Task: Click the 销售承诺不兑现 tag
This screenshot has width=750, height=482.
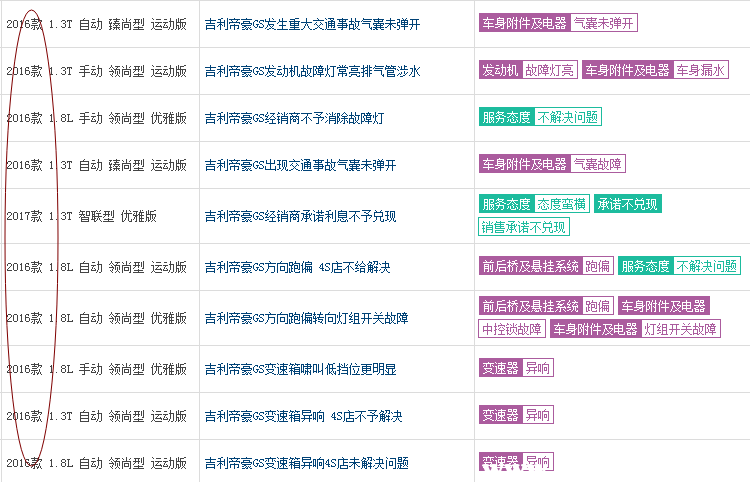Action: click(524, 227)
